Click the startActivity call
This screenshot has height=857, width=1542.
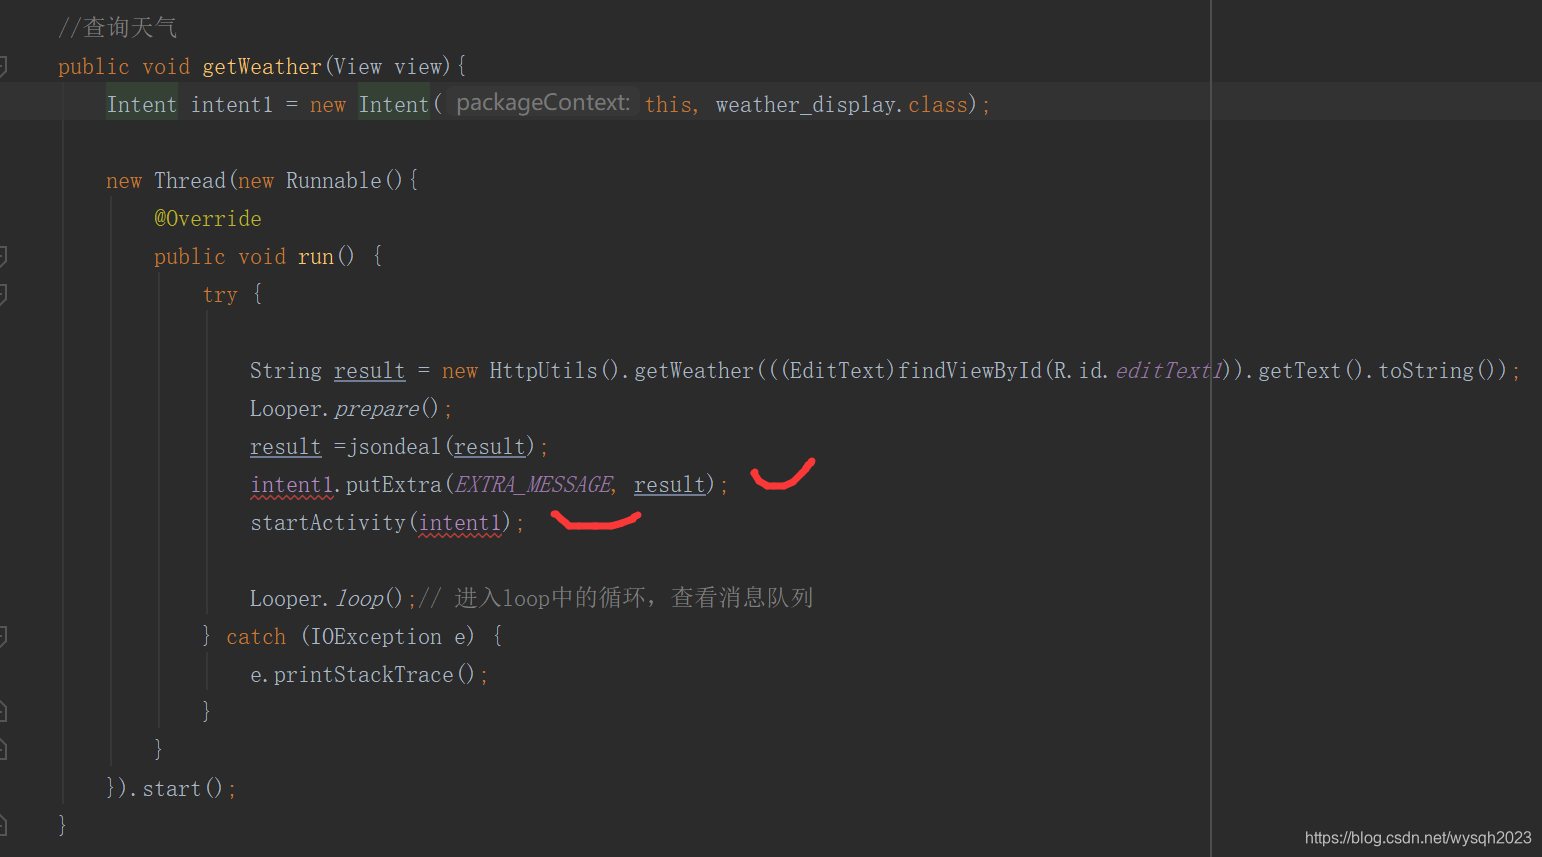[x=328, y=523]
